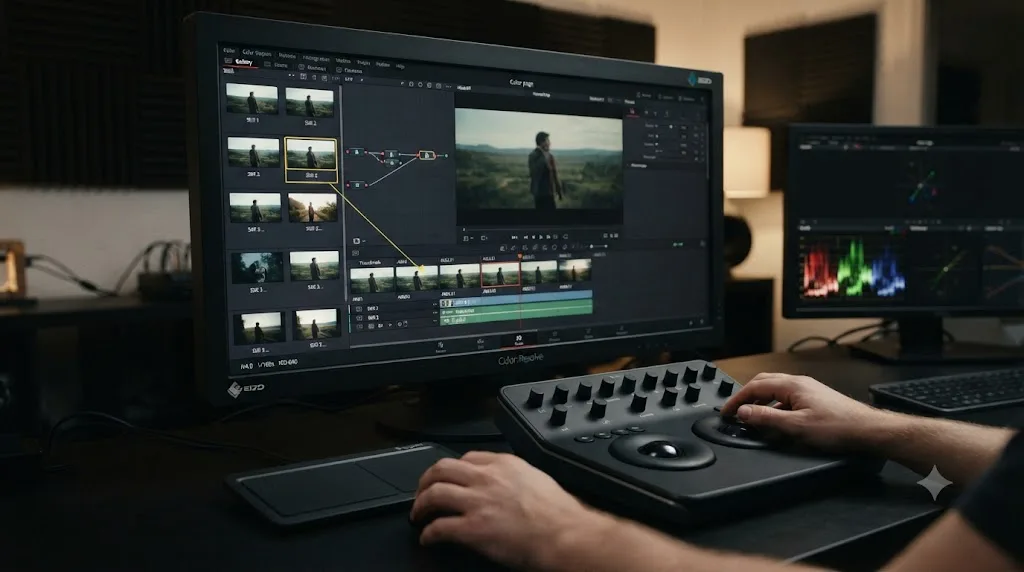This screenshot has height=572, width=1024.
Task: Click the upper green audio track clip
Action: 516,311
